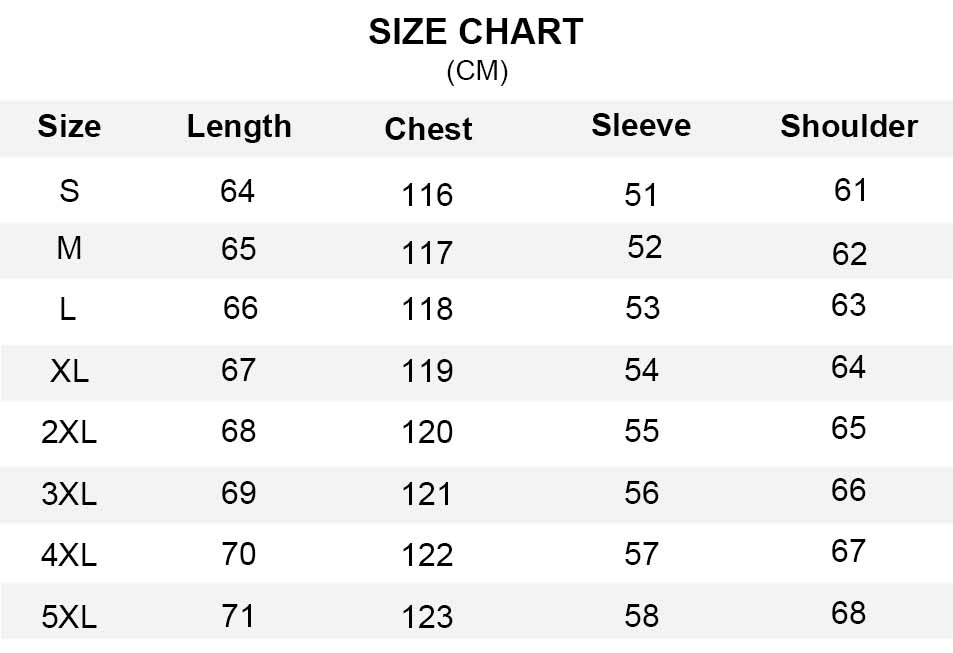Viewport: 953px width, 653px height.
Task: Select the Length column header
Action: [x=239, y=127]
